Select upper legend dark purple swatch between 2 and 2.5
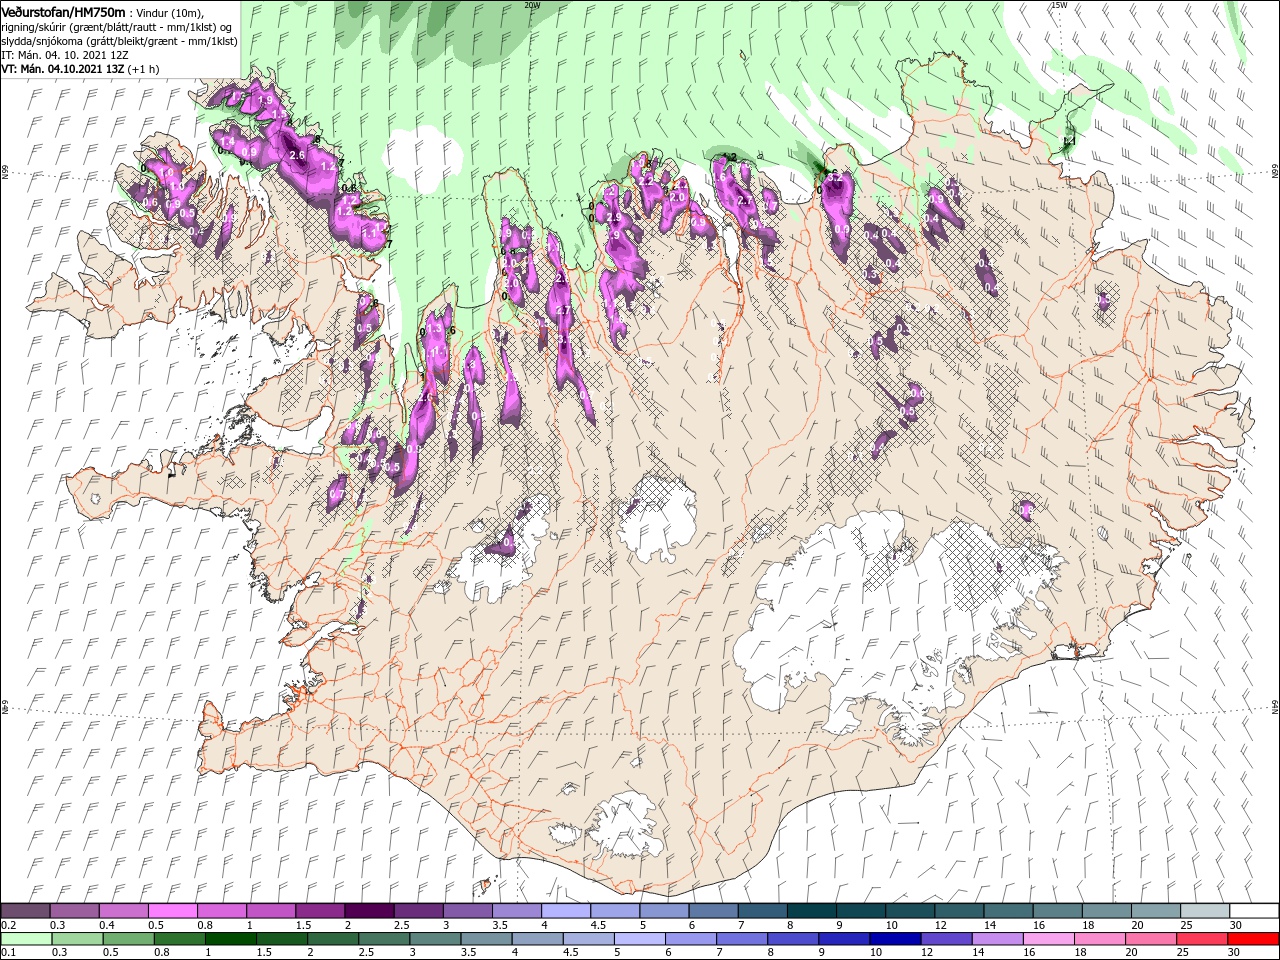 pyautogui.click(x=368, y=911)
